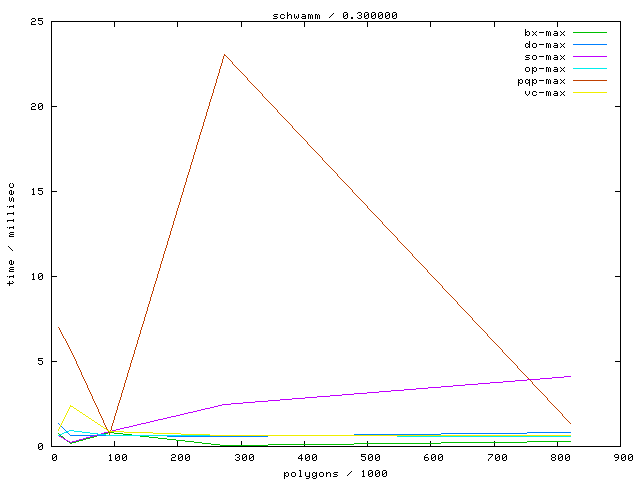
Task: Select the do-max legend entry text
Action: point(544,45)
